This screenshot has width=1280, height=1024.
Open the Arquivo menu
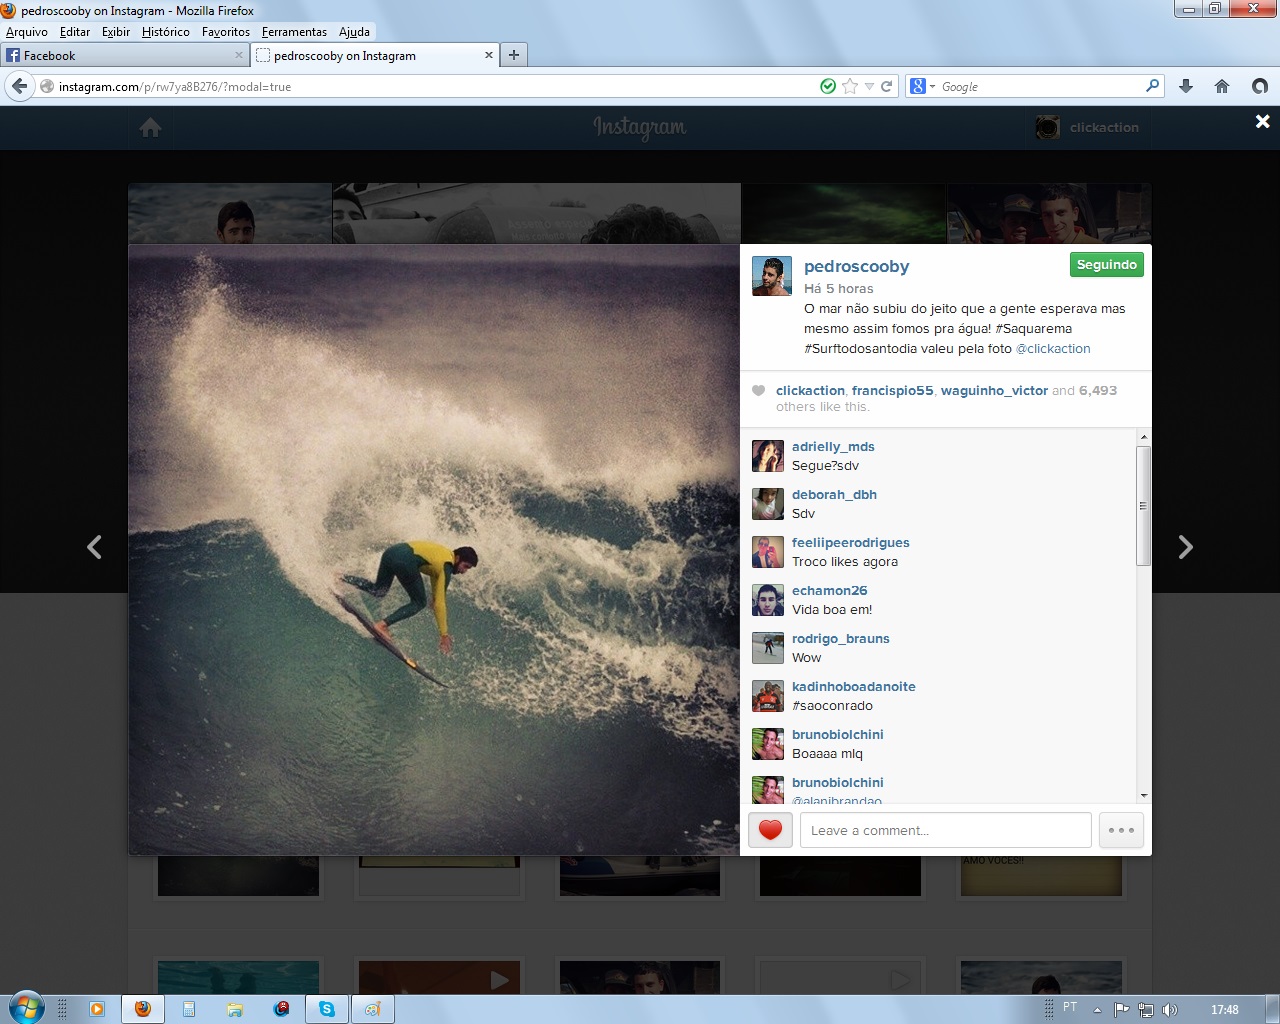coord(27,32)
